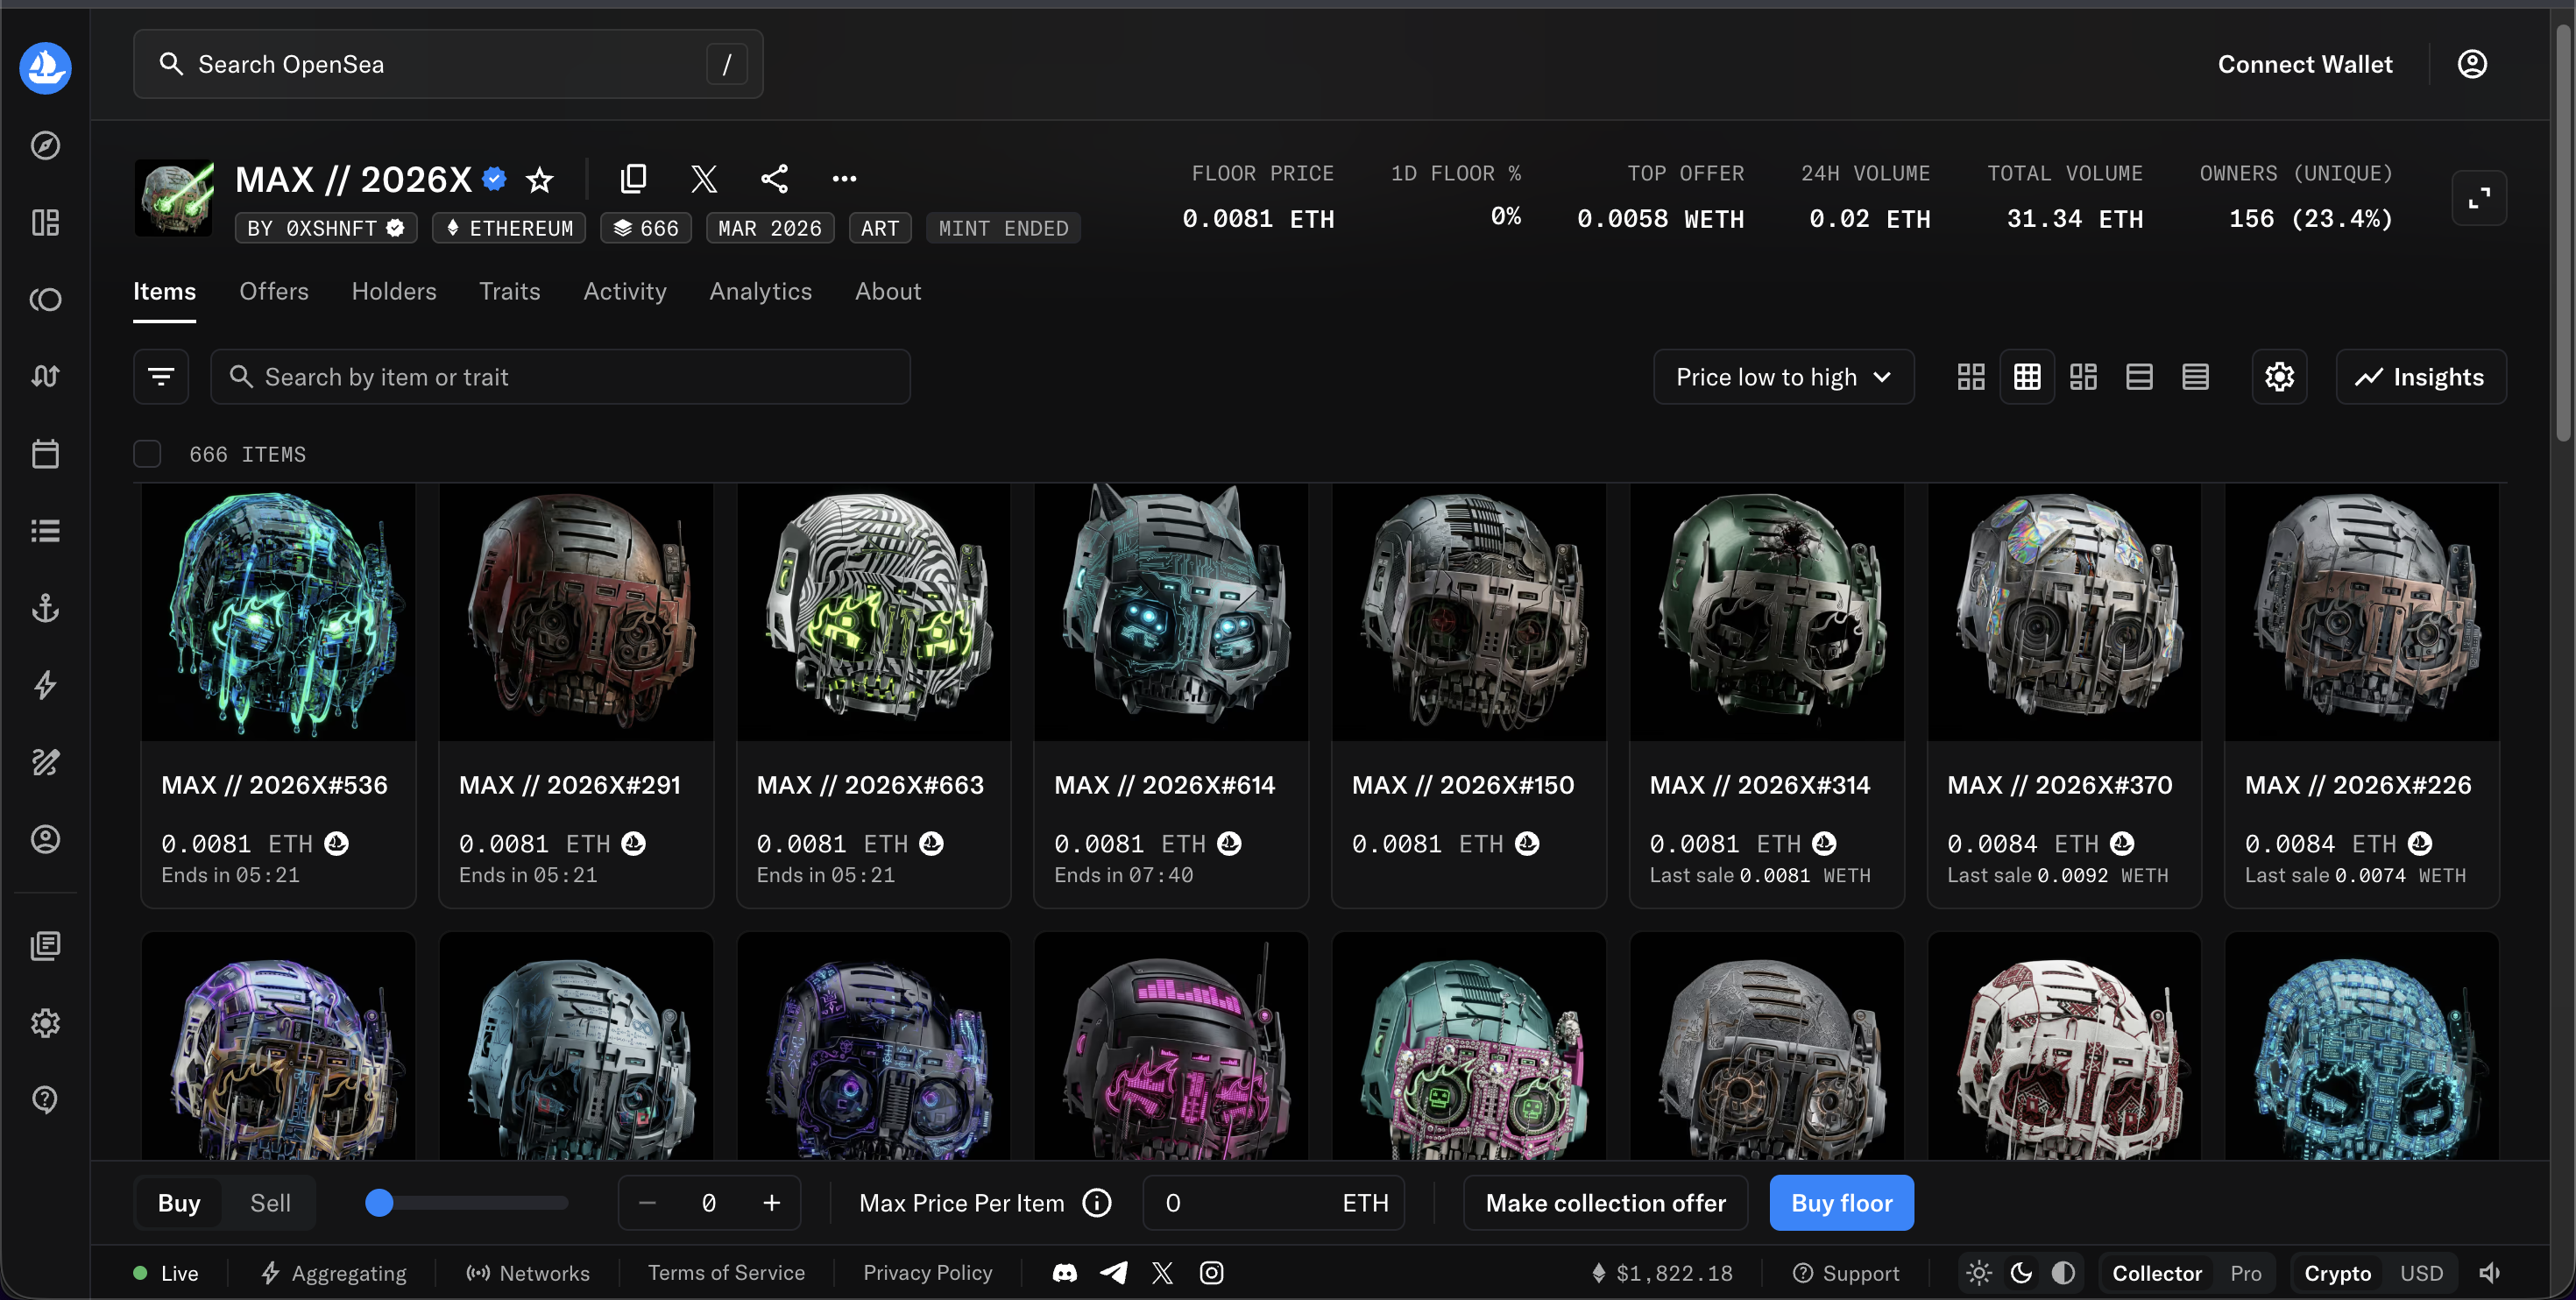Focus the Search by item or trait field

(560, 377)
